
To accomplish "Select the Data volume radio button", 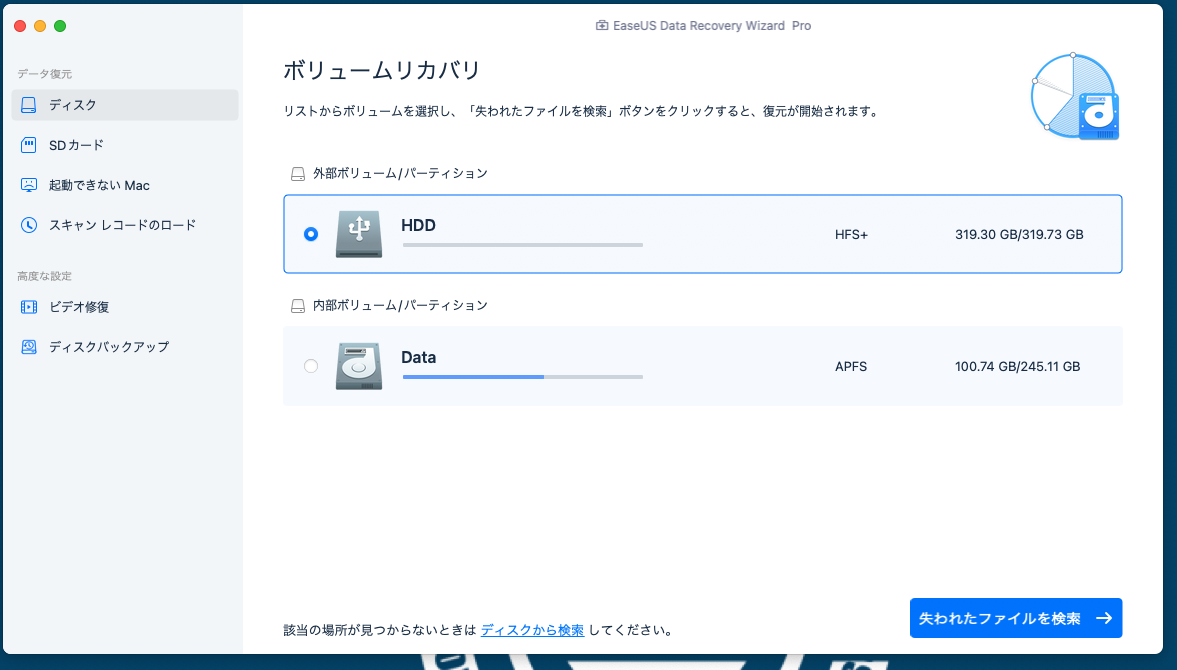I will 310,365.
